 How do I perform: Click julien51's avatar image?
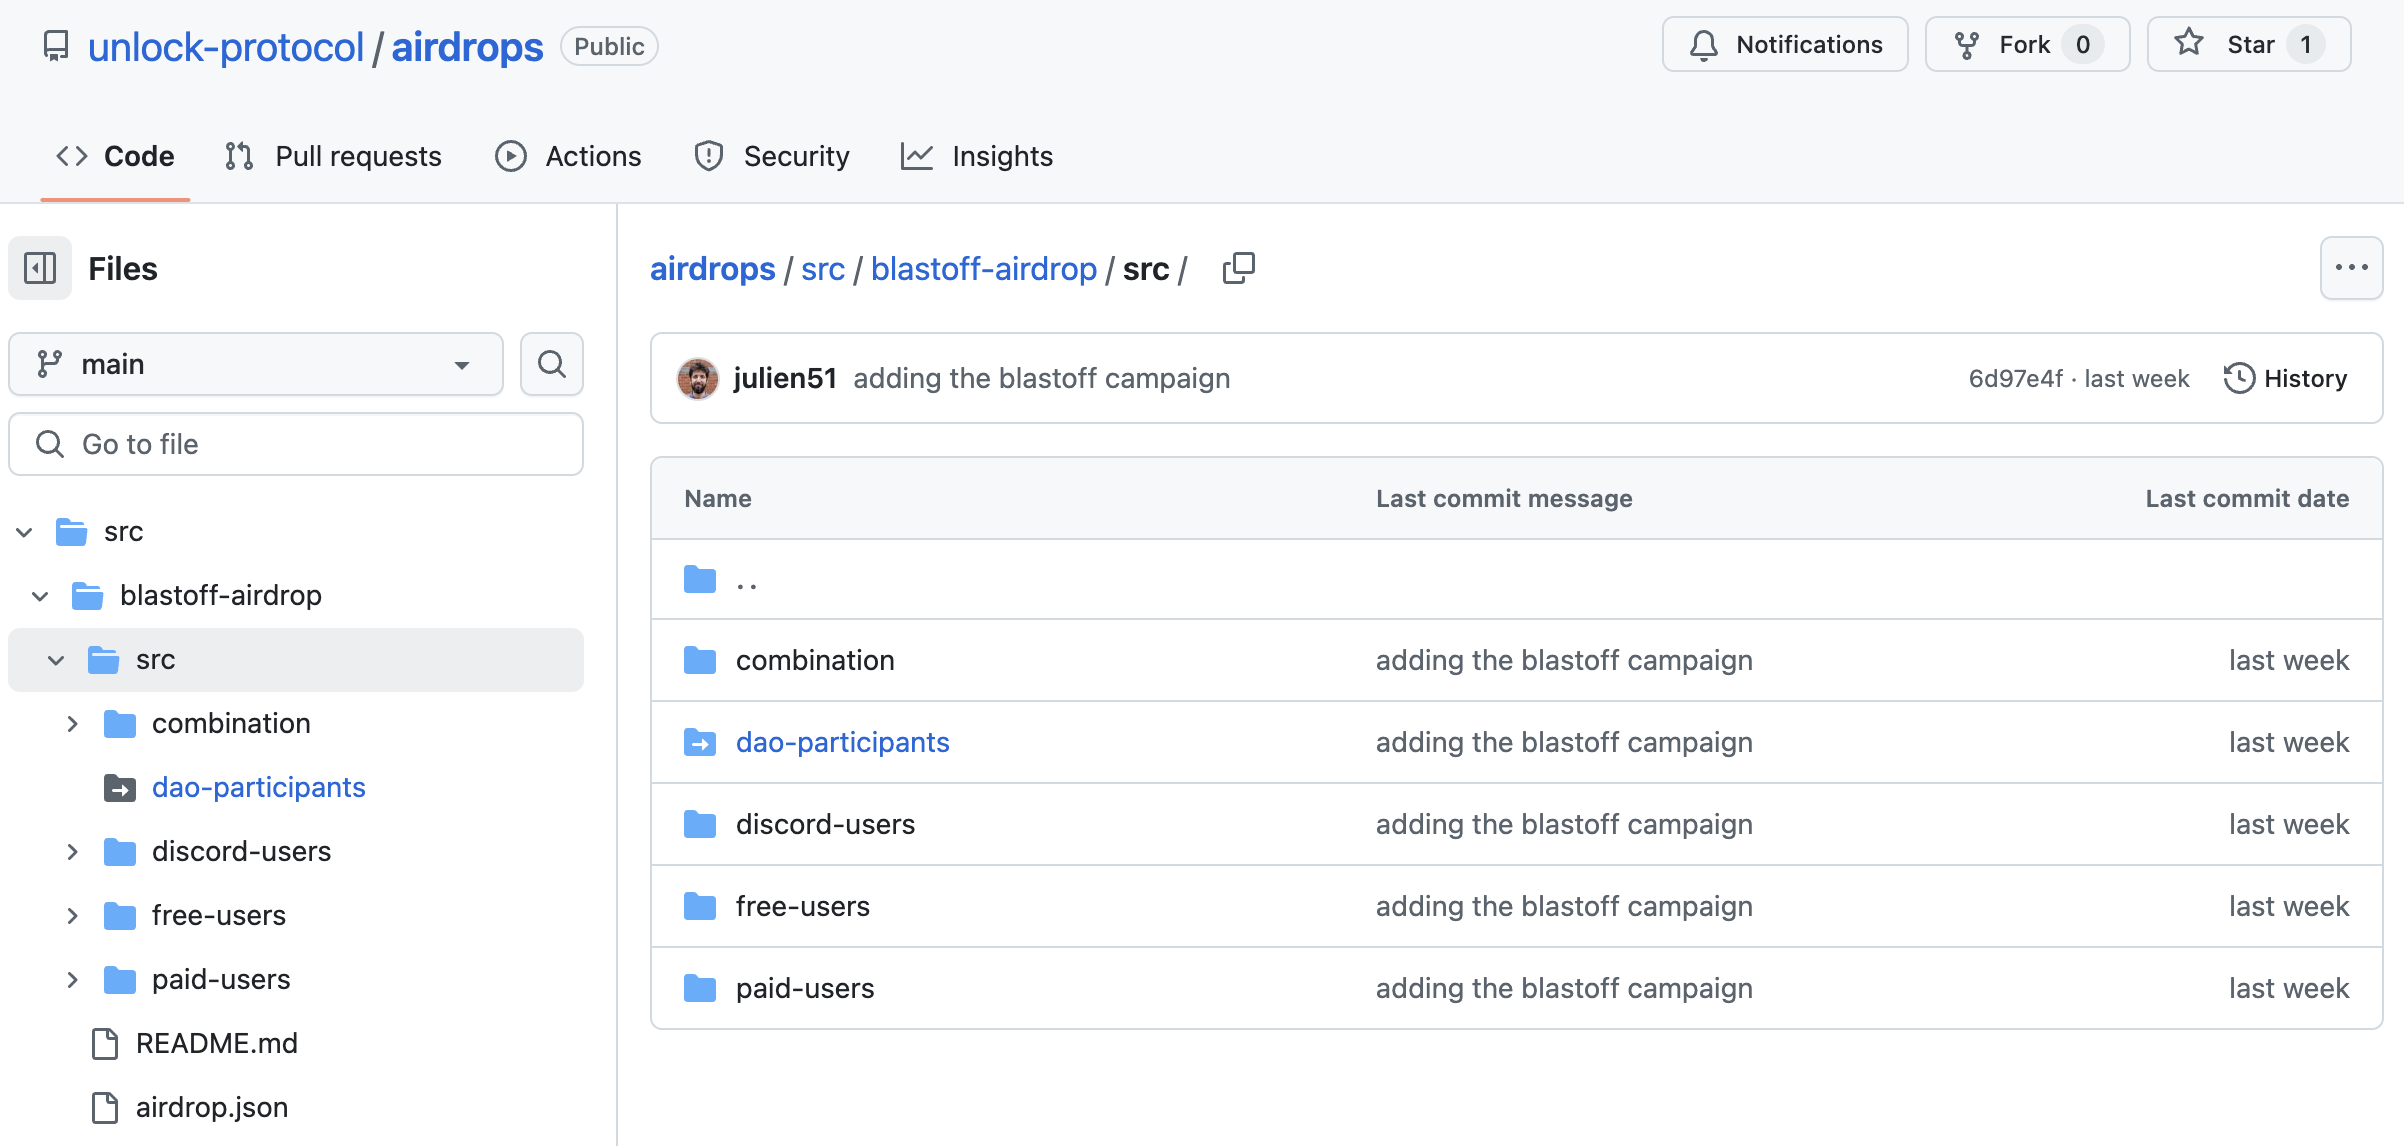pyautogui.click(x=698, y=378)
